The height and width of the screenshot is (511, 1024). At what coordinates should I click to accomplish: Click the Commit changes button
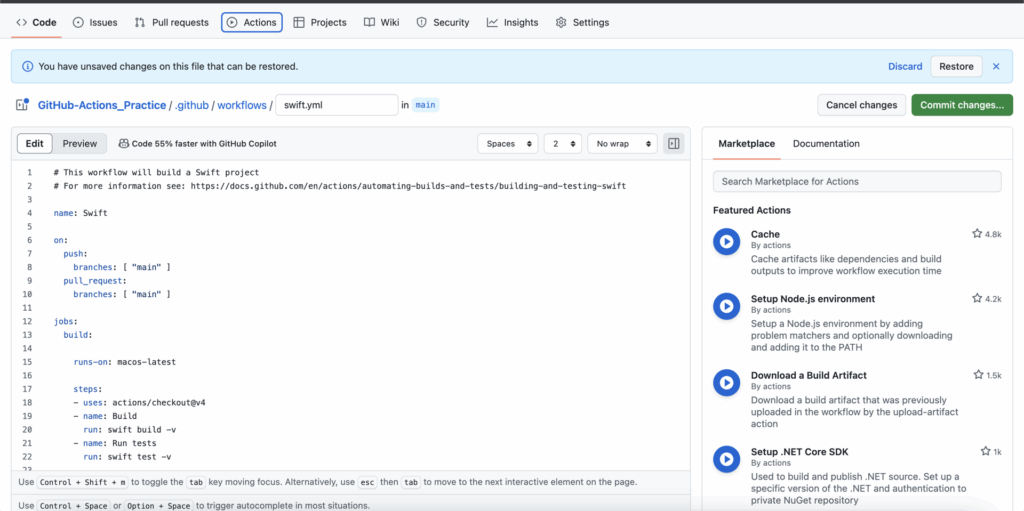[961, 105]
